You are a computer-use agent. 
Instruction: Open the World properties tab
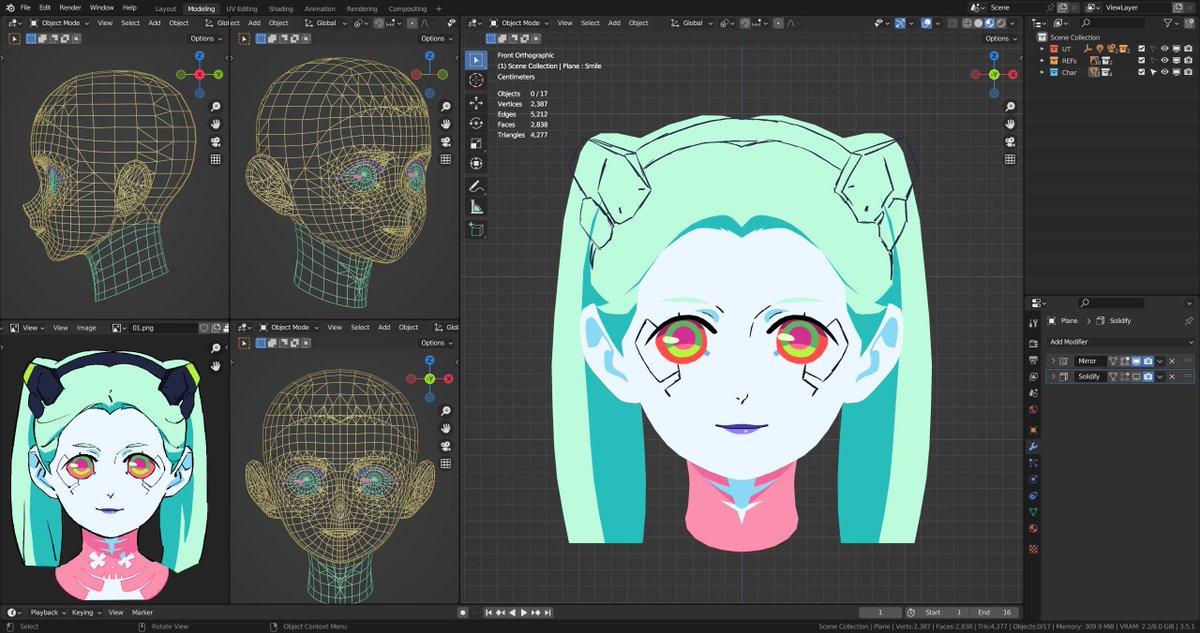pos(1034,411)
